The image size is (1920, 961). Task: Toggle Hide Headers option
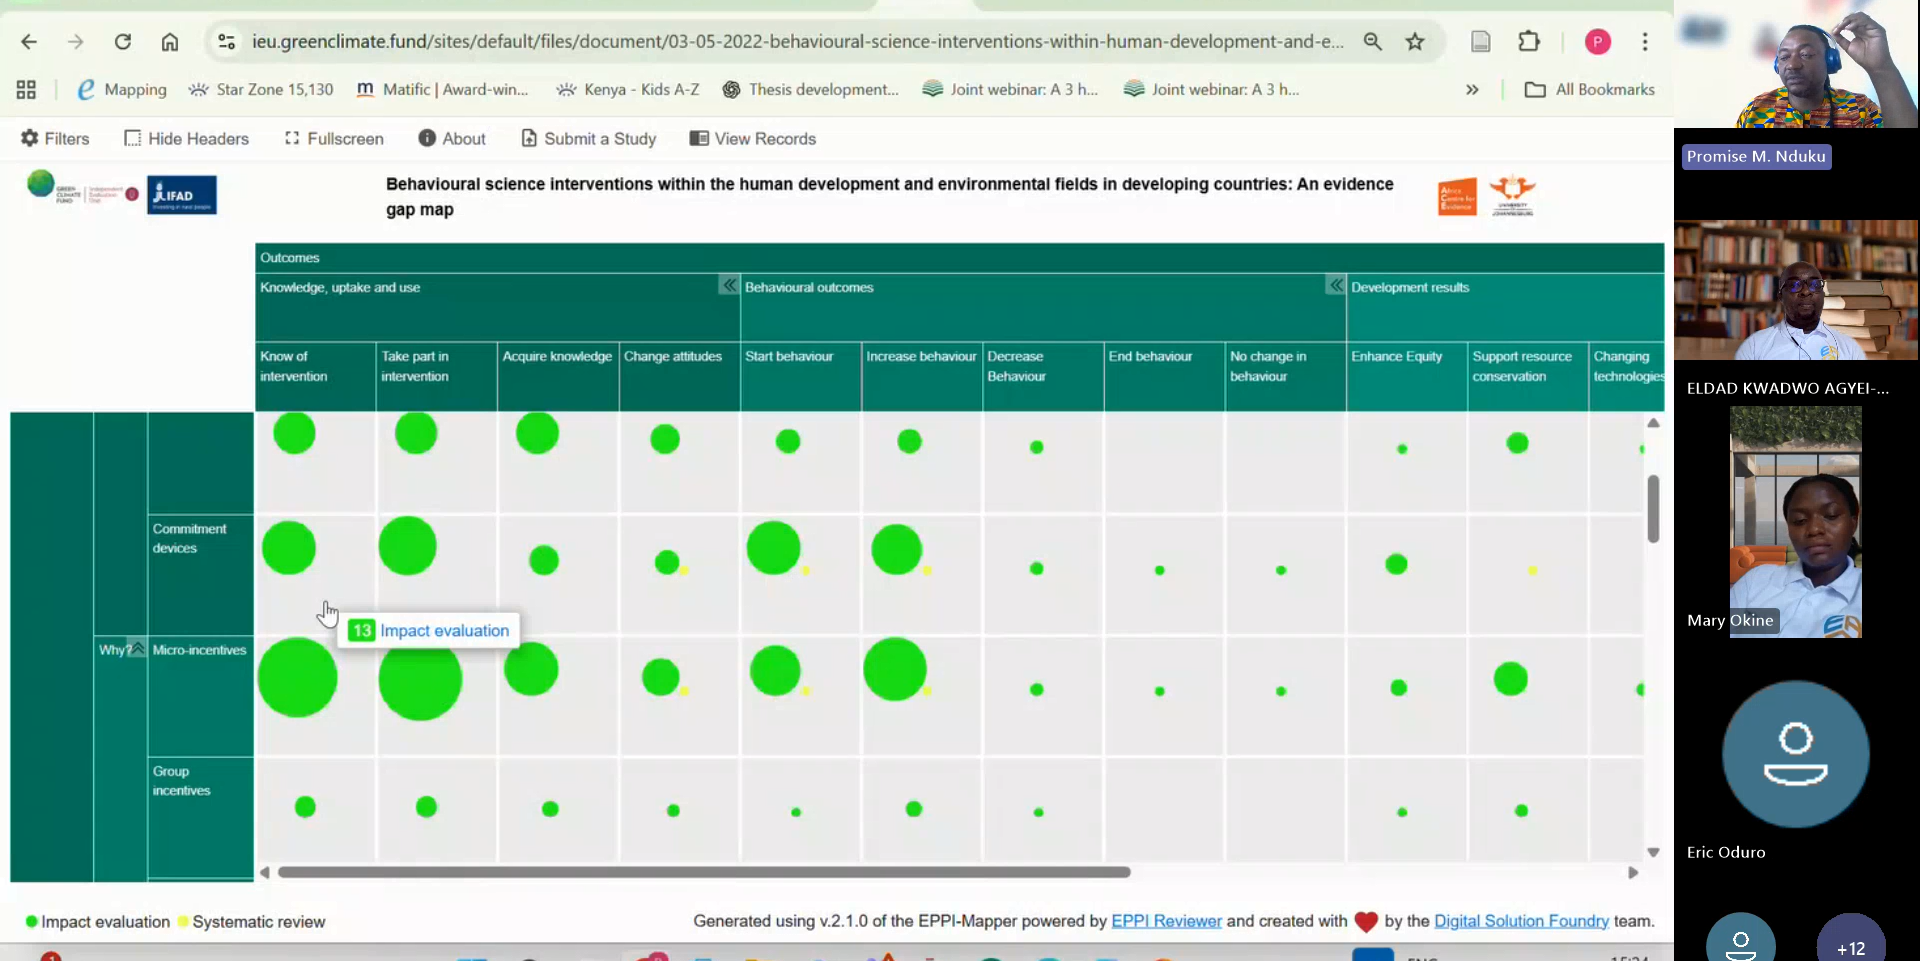coord(186,138)
